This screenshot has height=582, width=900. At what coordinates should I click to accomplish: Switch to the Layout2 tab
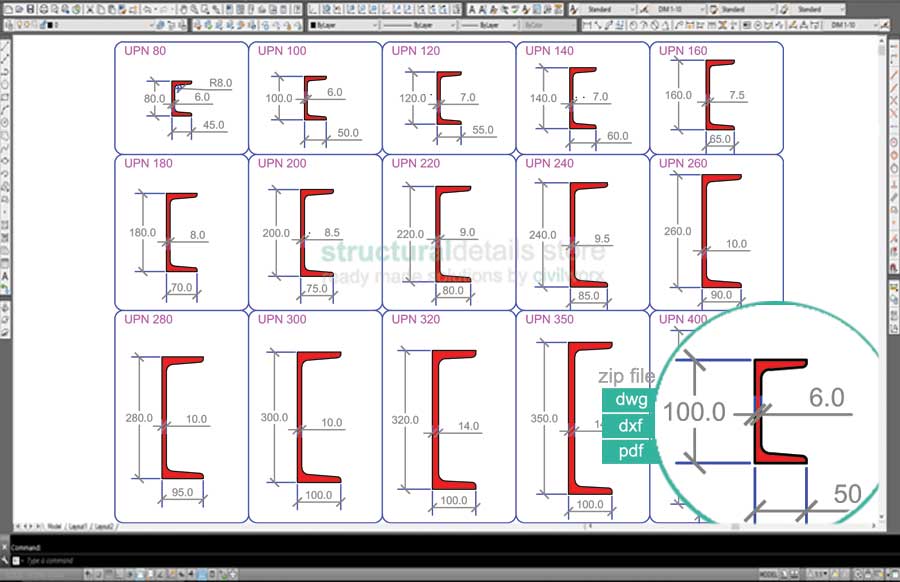click(x=104, y=526)
